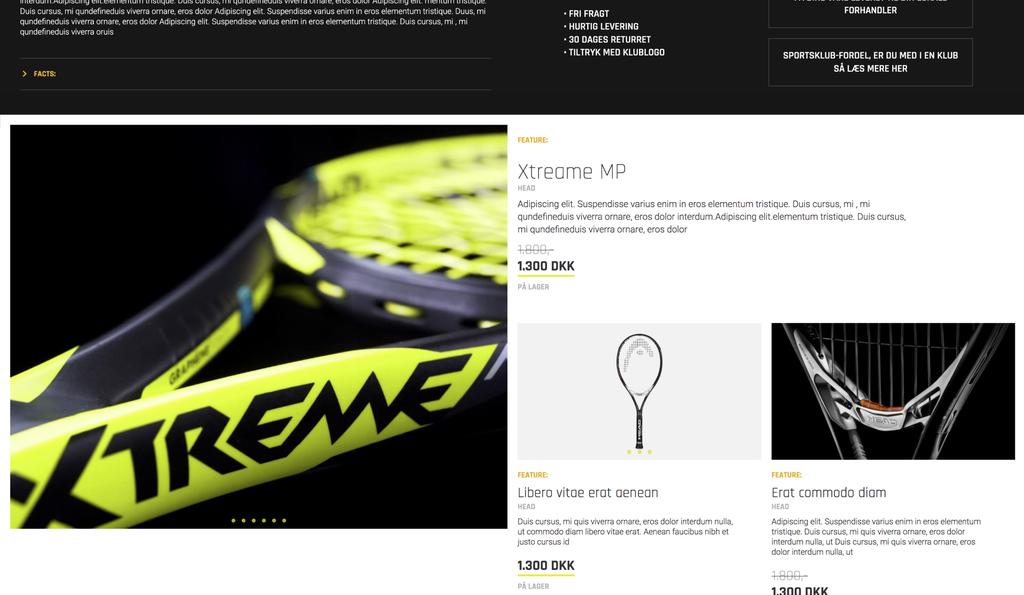1024x595 pixels.
Task: Select last carousel dot on Xtreme image
Action: (x=284, y=521)
